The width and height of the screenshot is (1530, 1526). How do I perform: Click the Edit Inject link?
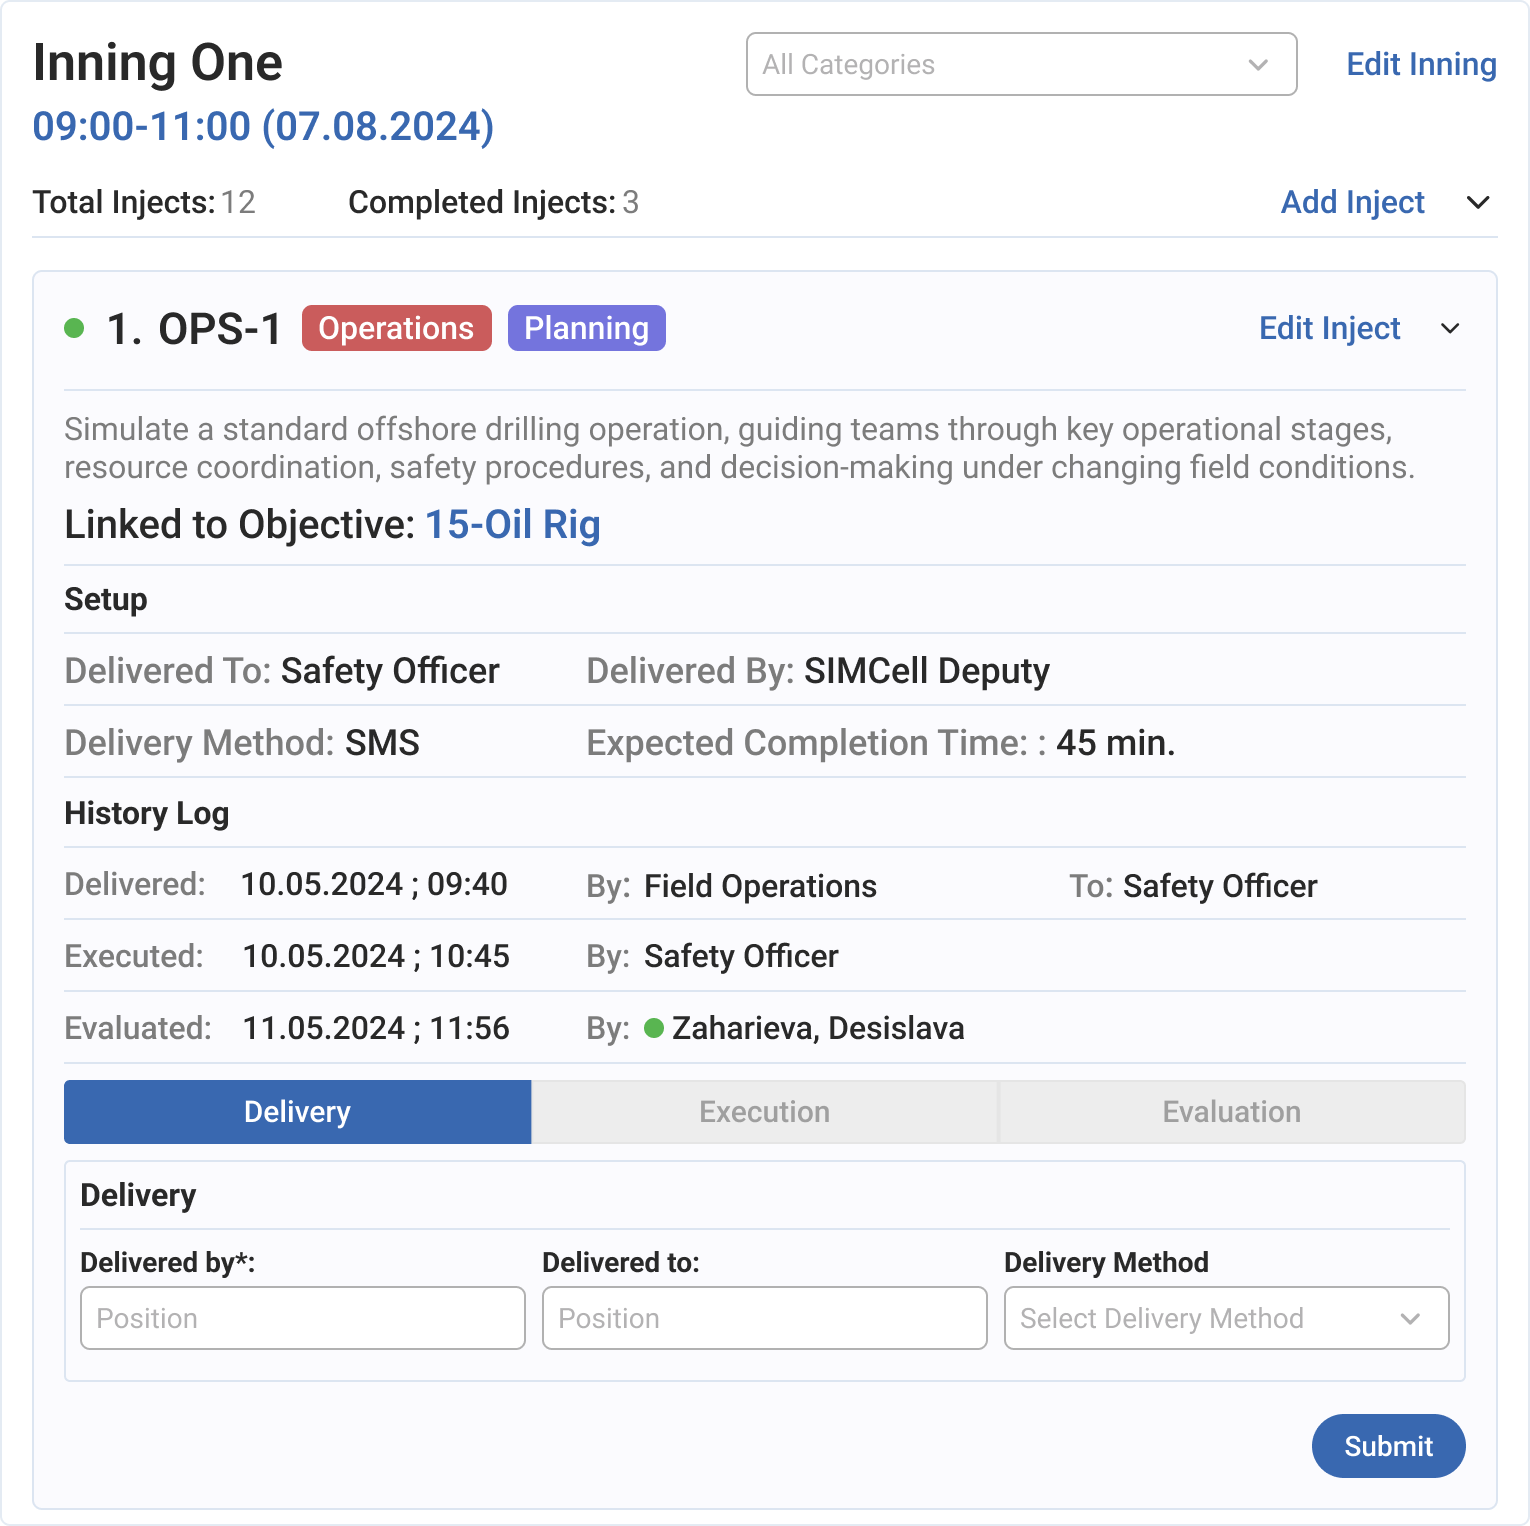[1329, 328]
